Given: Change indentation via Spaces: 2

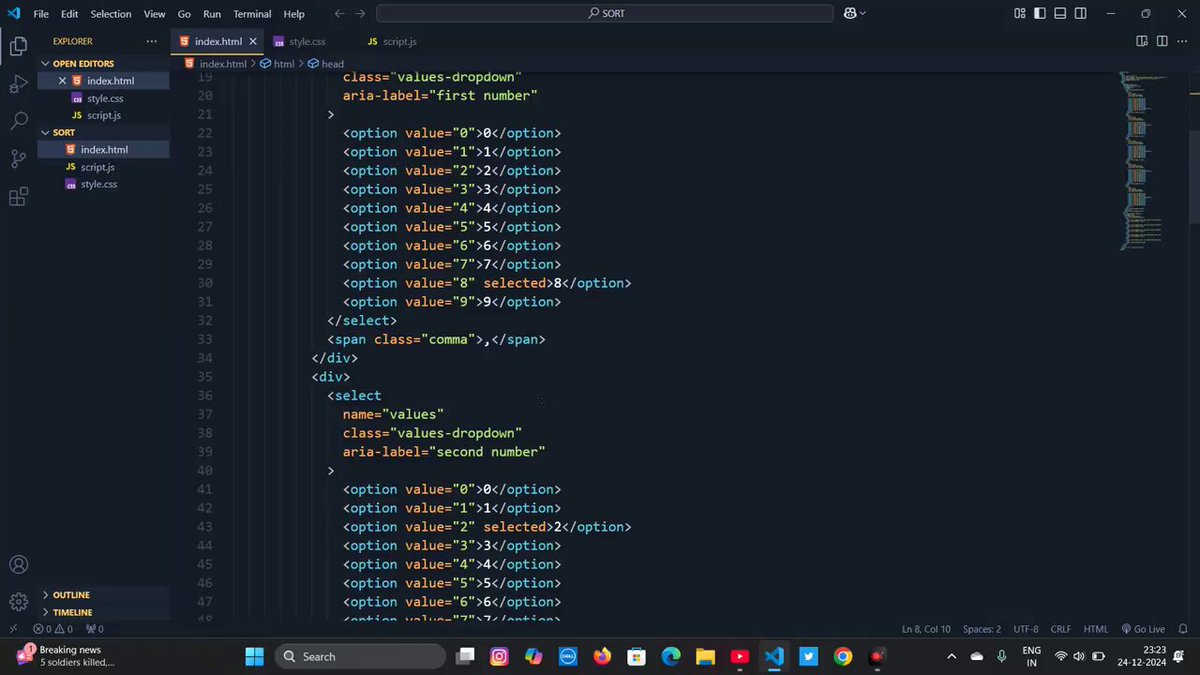Looking at the screenshot, I should 982,629.
